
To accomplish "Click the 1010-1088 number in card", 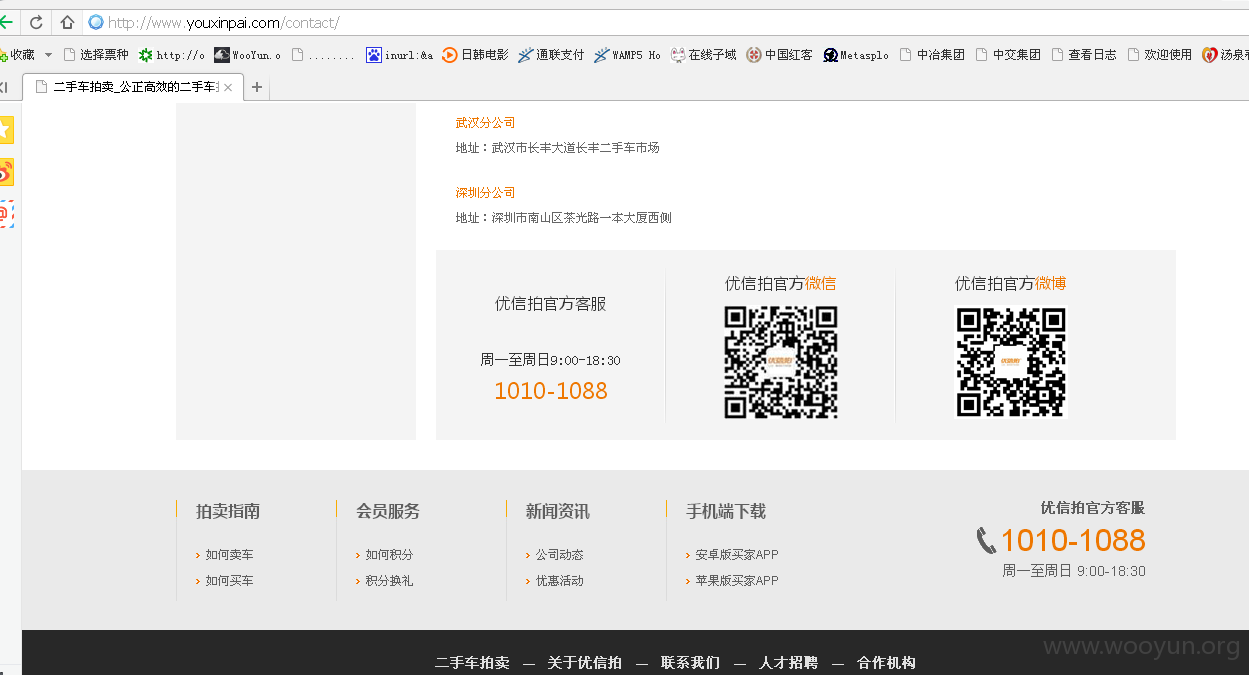I will click(x=551, y=391).
